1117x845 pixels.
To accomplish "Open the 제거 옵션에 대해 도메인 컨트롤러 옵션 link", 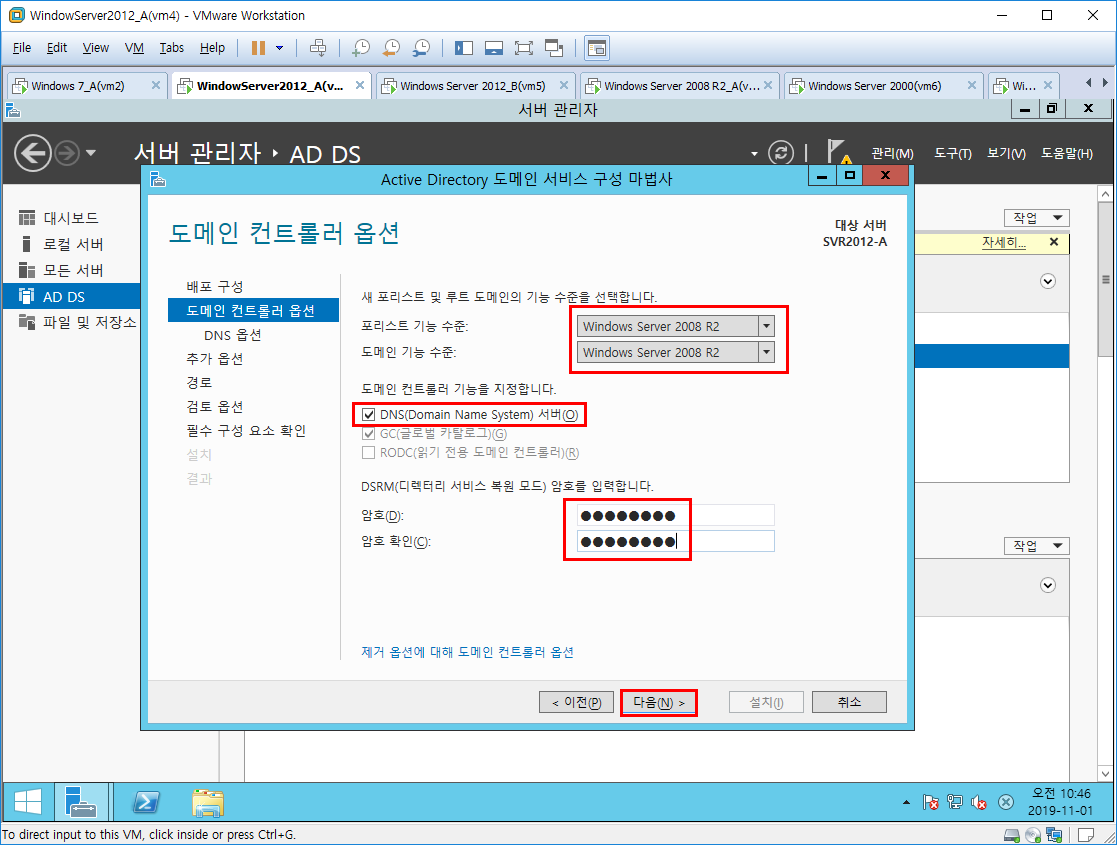I will (467, 652).
